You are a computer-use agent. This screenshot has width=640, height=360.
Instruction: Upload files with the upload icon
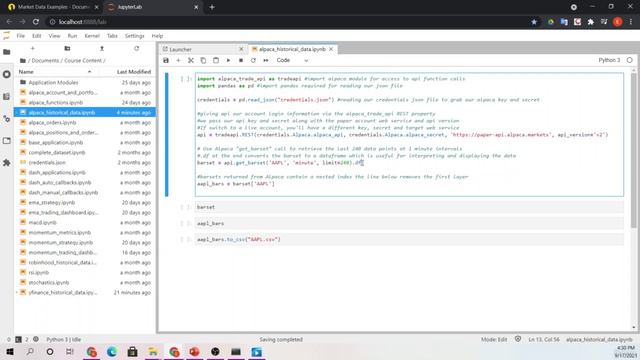pos(102,49)
